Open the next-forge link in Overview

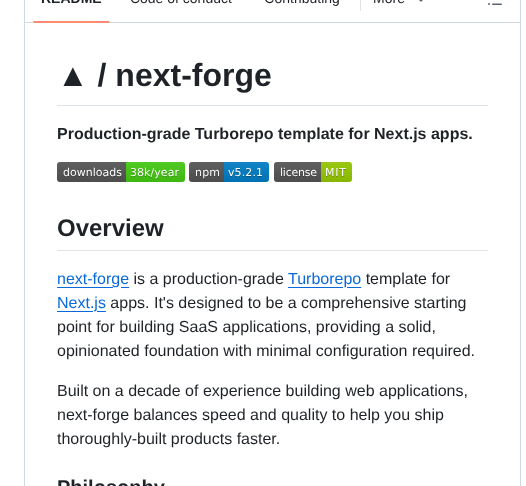[x=93, y=279]
